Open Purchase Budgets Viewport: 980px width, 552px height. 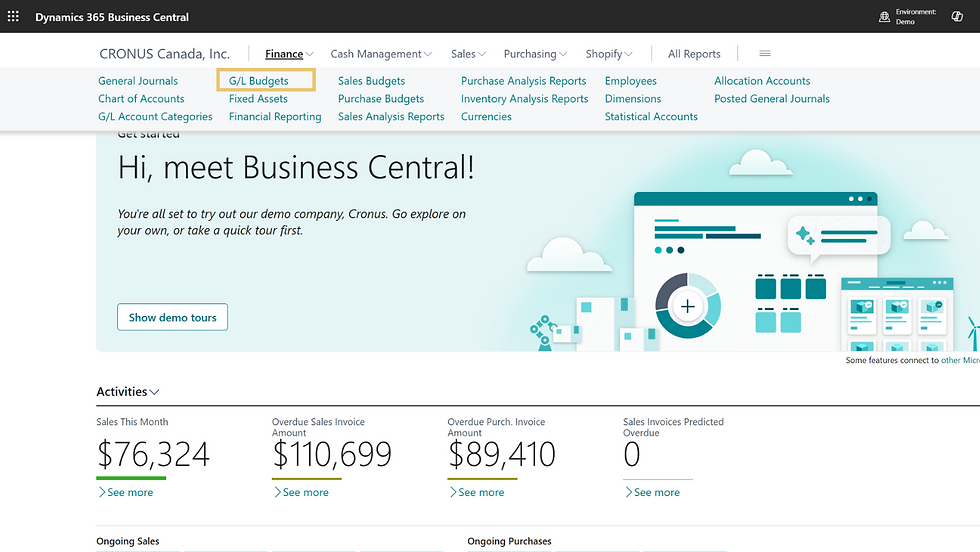(381, 99)
